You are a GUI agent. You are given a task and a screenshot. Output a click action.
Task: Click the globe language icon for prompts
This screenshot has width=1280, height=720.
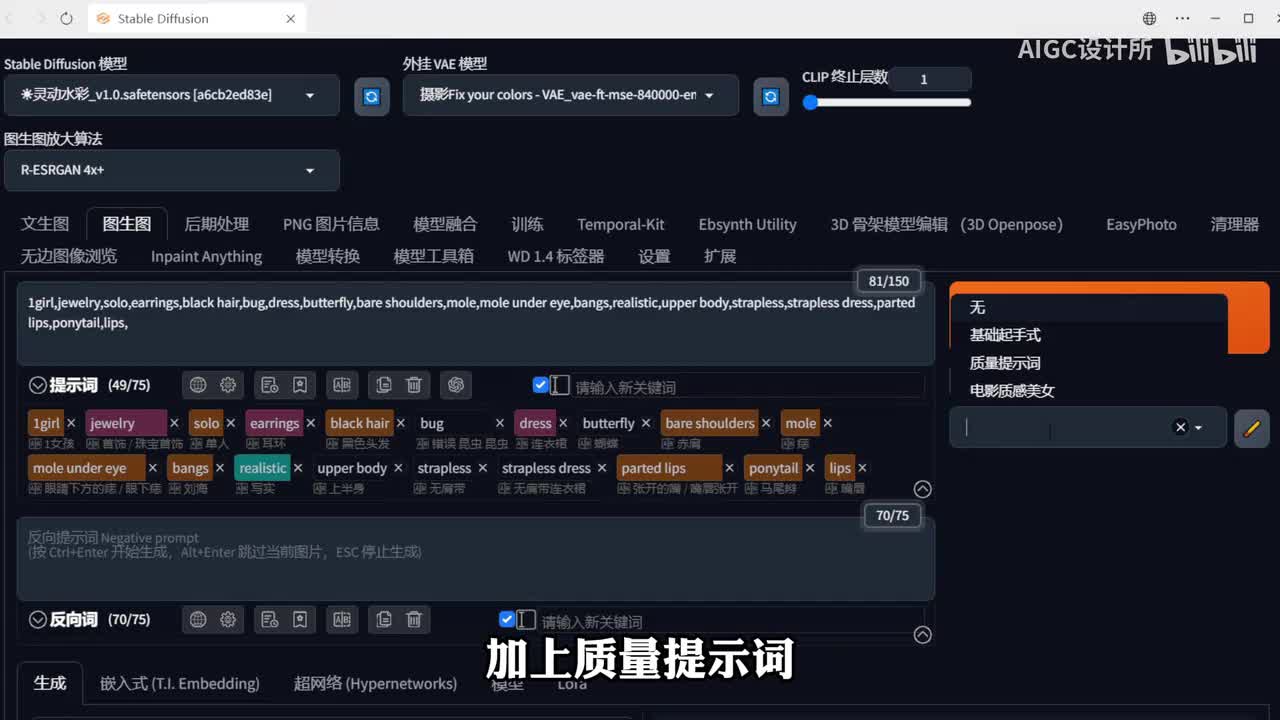click(x=198, y=385)
